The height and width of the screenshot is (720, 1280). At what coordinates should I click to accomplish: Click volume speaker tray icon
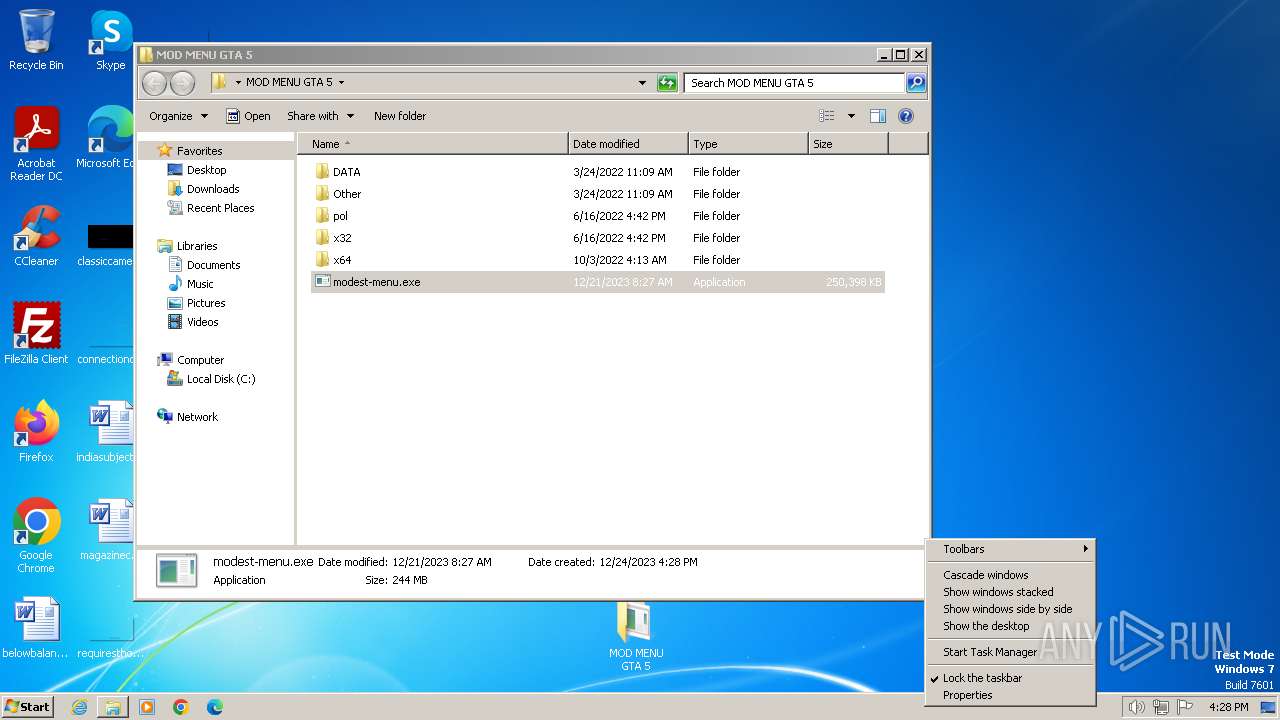point(1136,707)
